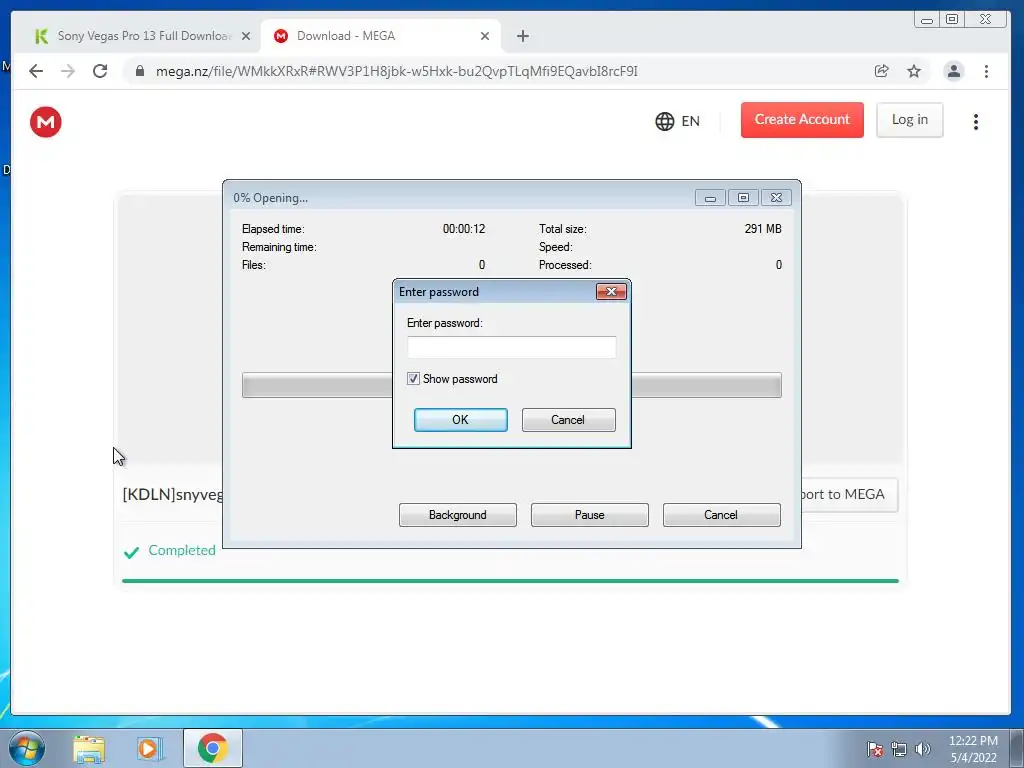This screenshot has height=768, width=1024.
Task: Maximize the 0% Opening window
Action: [x=743, y=197]
